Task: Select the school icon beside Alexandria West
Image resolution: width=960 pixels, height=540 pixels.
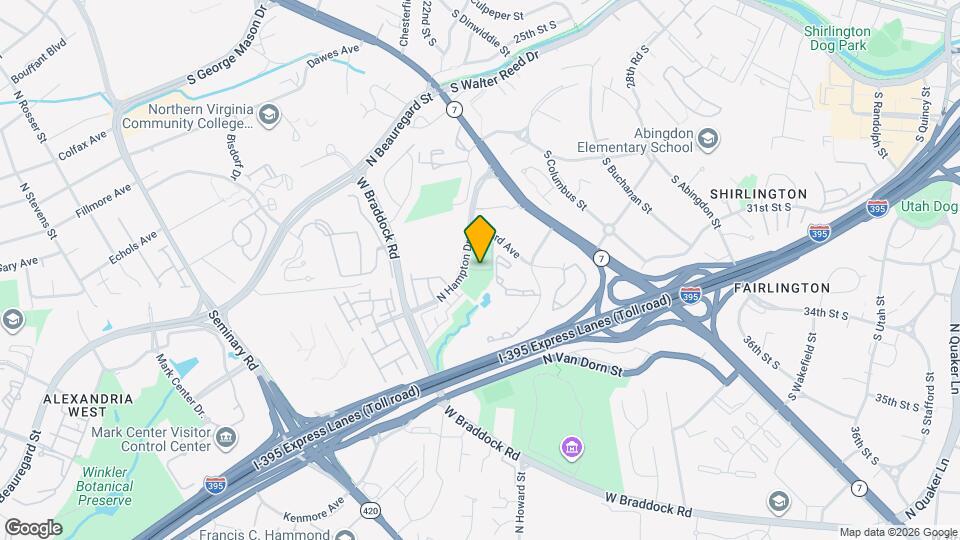Action: click(x=12, y=320)
